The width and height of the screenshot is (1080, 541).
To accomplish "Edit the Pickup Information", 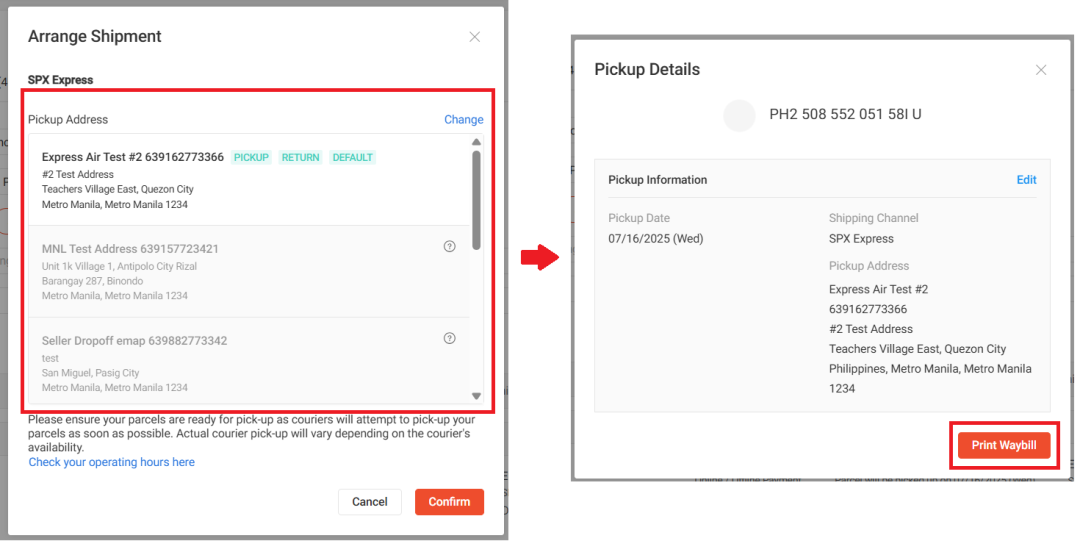I will tap(1026, 180).
